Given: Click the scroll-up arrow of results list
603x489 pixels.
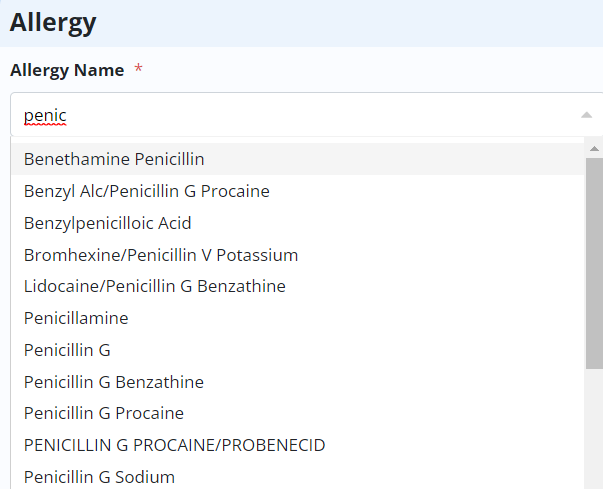Looking at the screenshot, I should (594, 149).
